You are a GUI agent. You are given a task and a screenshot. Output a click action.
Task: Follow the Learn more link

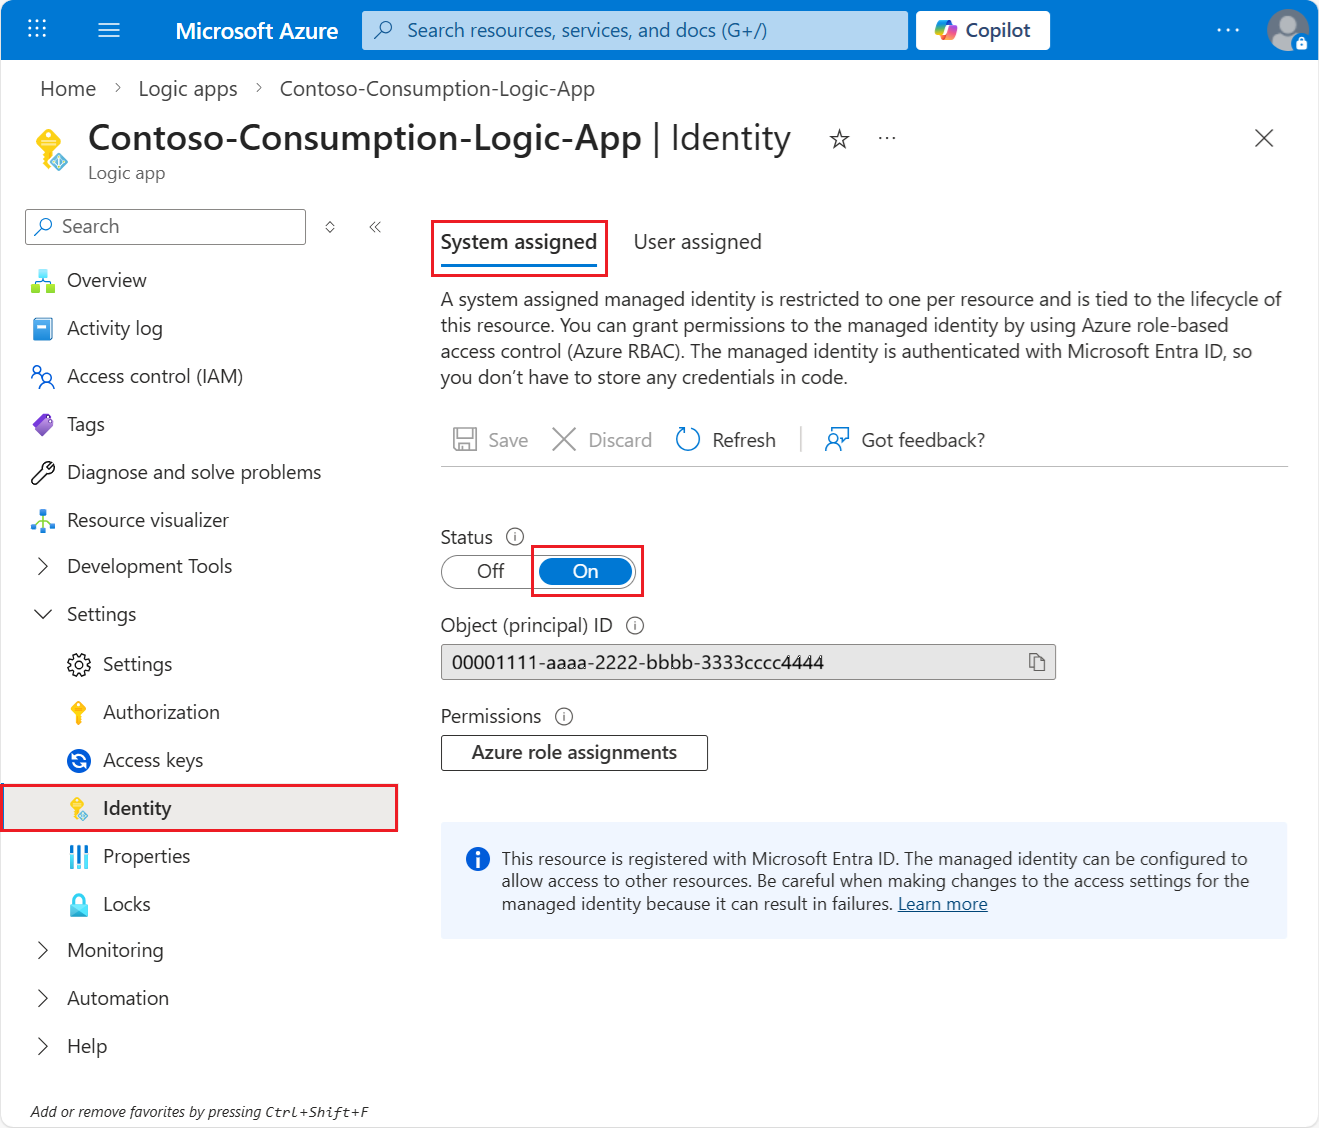(941, 903)
